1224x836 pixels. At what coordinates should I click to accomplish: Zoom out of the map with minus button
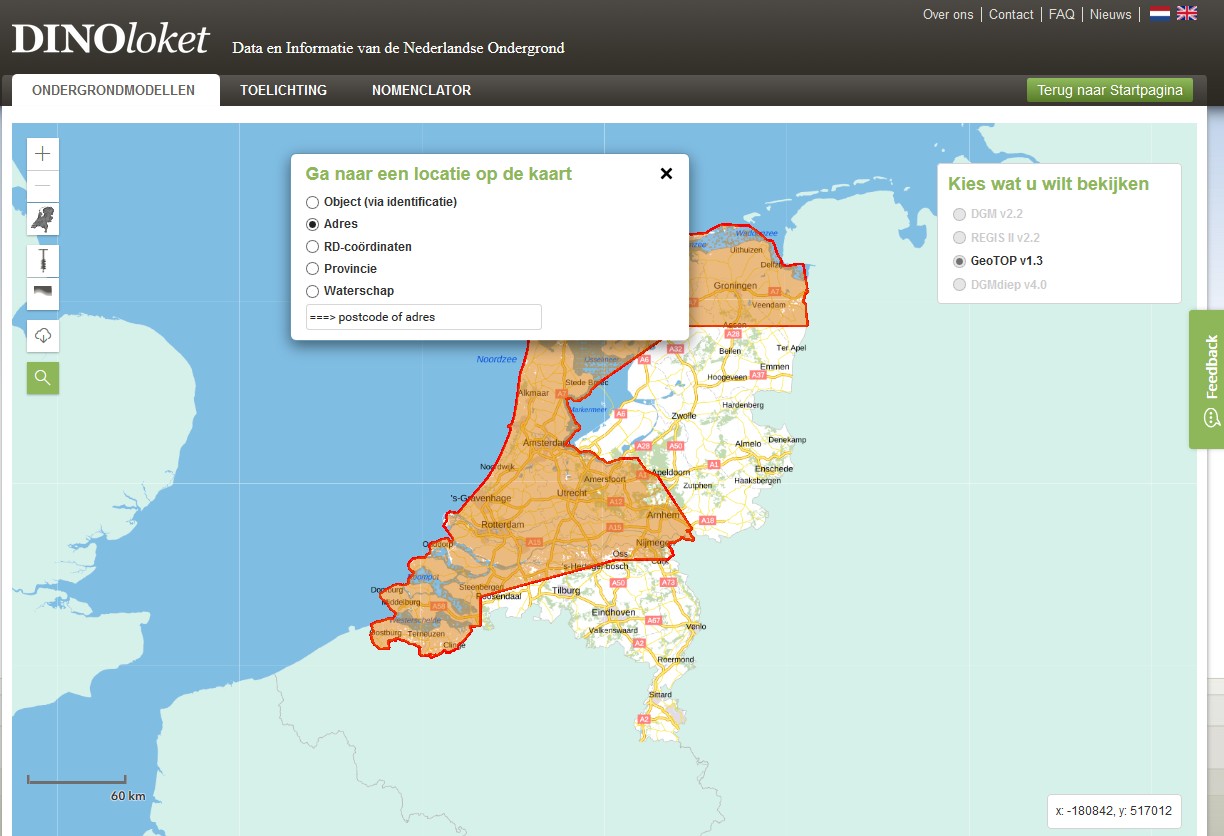[42, 186]
